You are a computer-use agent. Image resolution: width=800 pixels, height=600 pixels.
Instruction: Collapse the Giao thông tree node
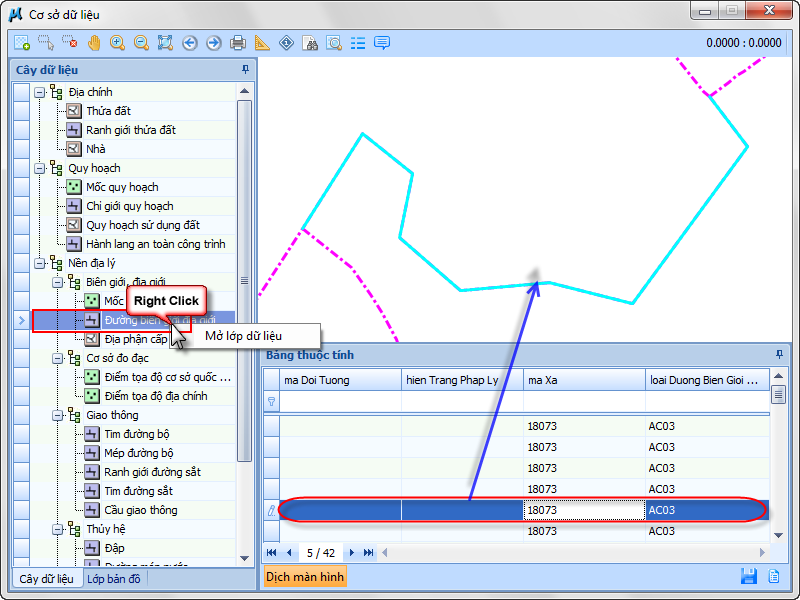point(59,415)
